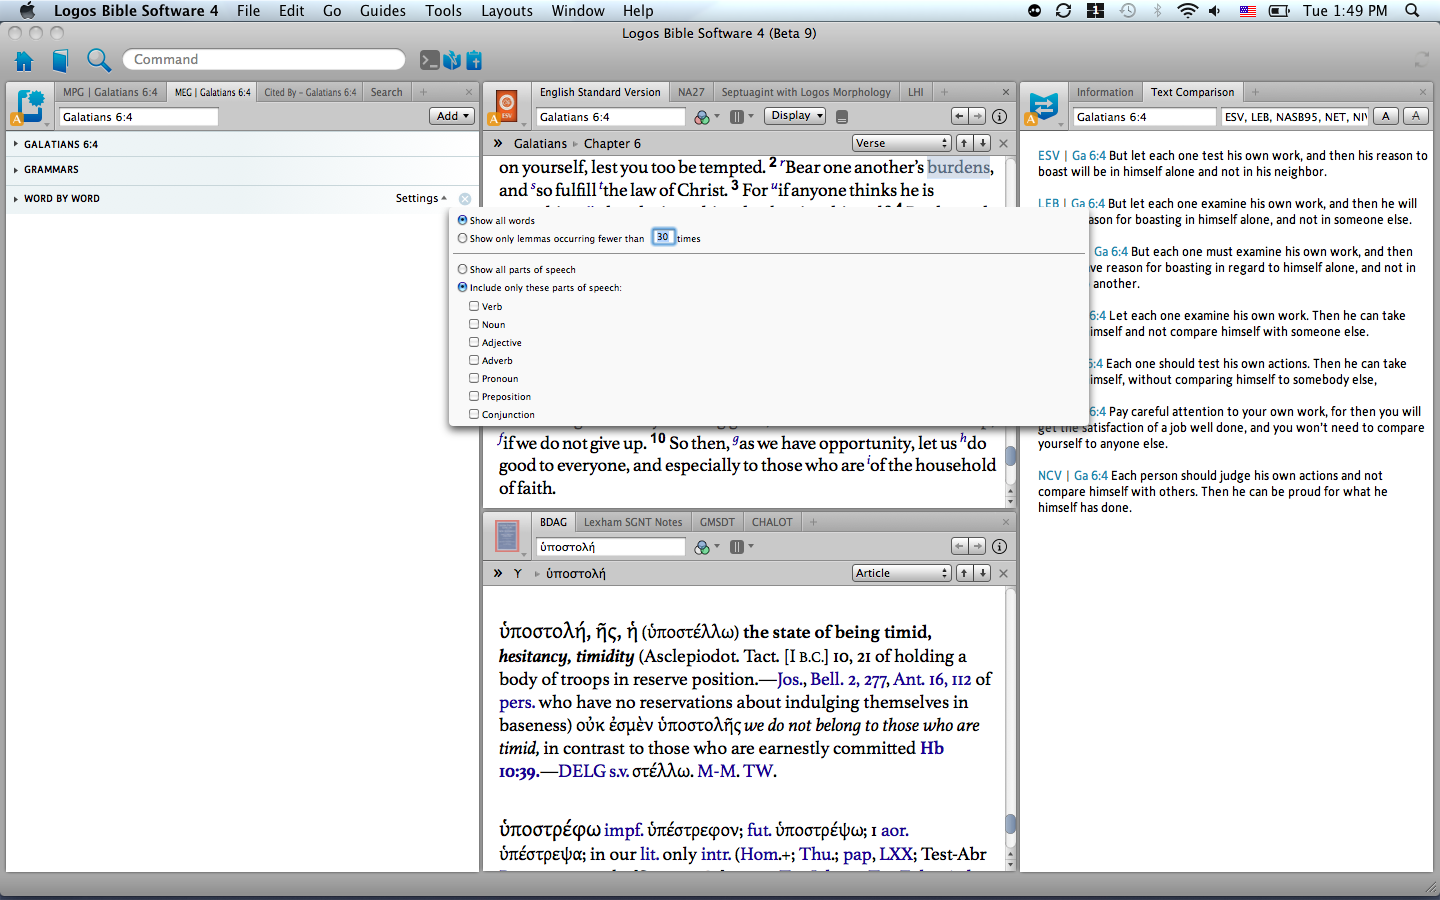Click the Text Comparison panel icon

[x=1043, y=107]
